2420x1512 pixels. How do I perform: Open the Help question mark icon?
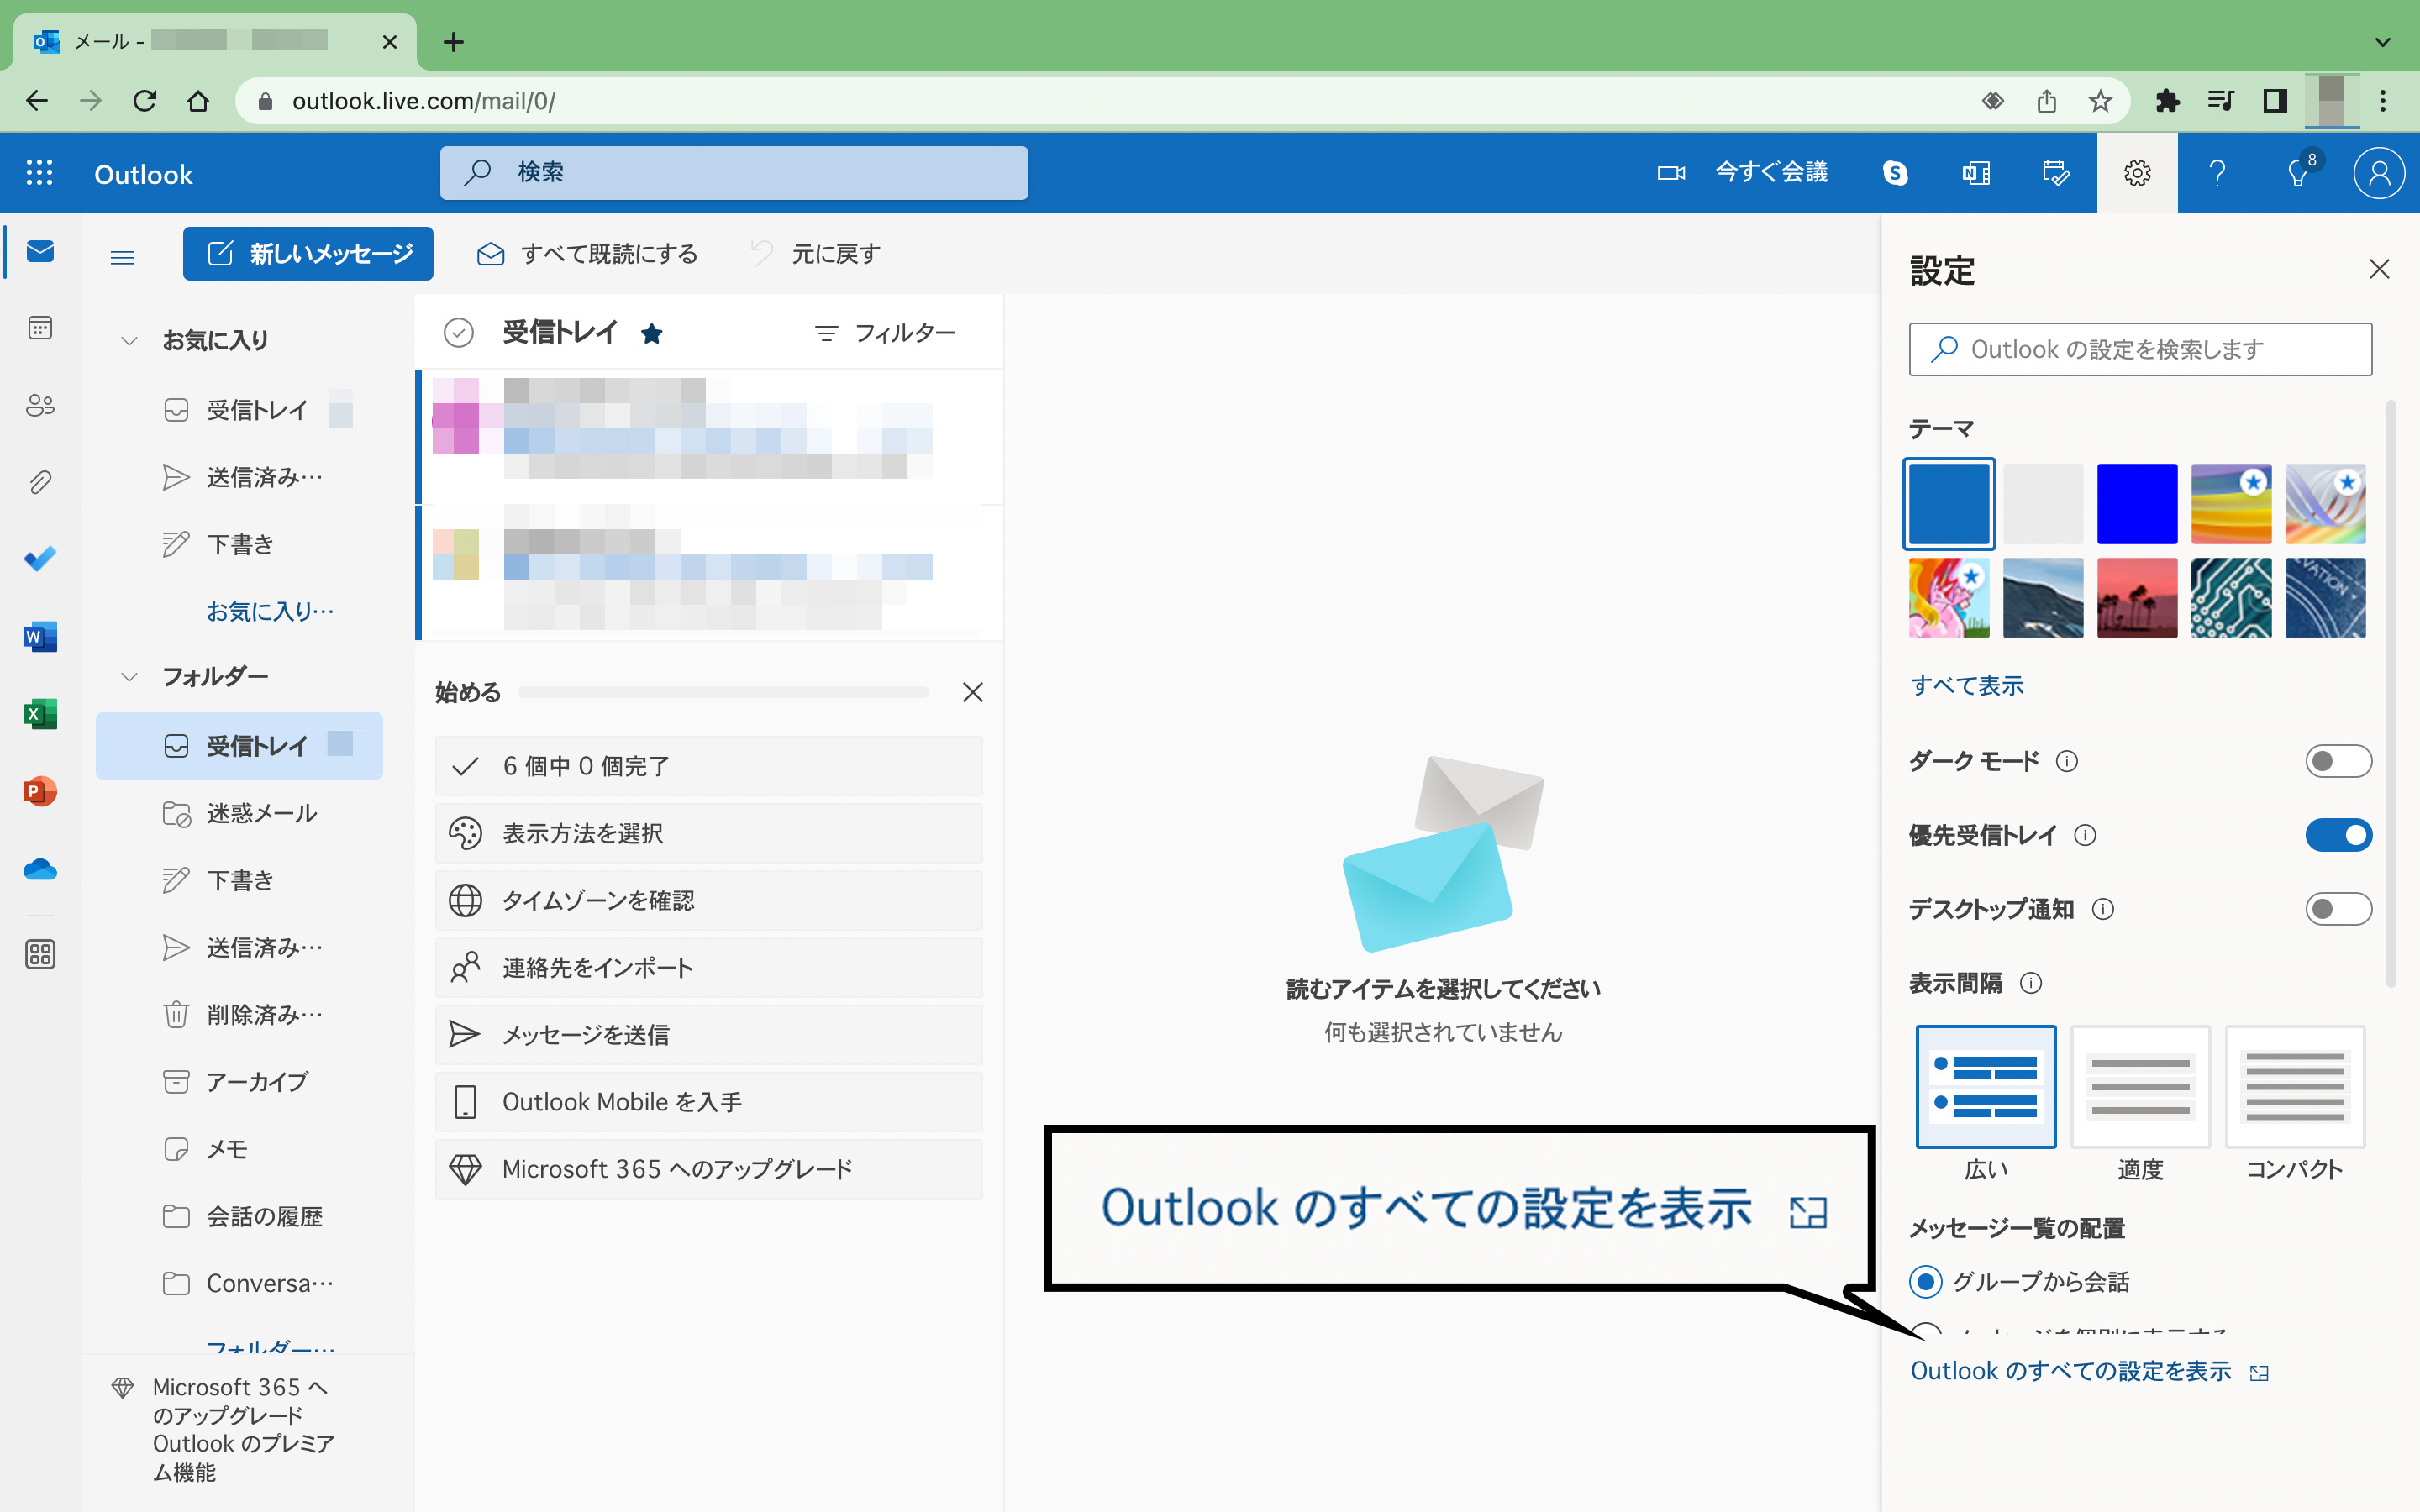pyautogui.click(x=2217, y=173)
